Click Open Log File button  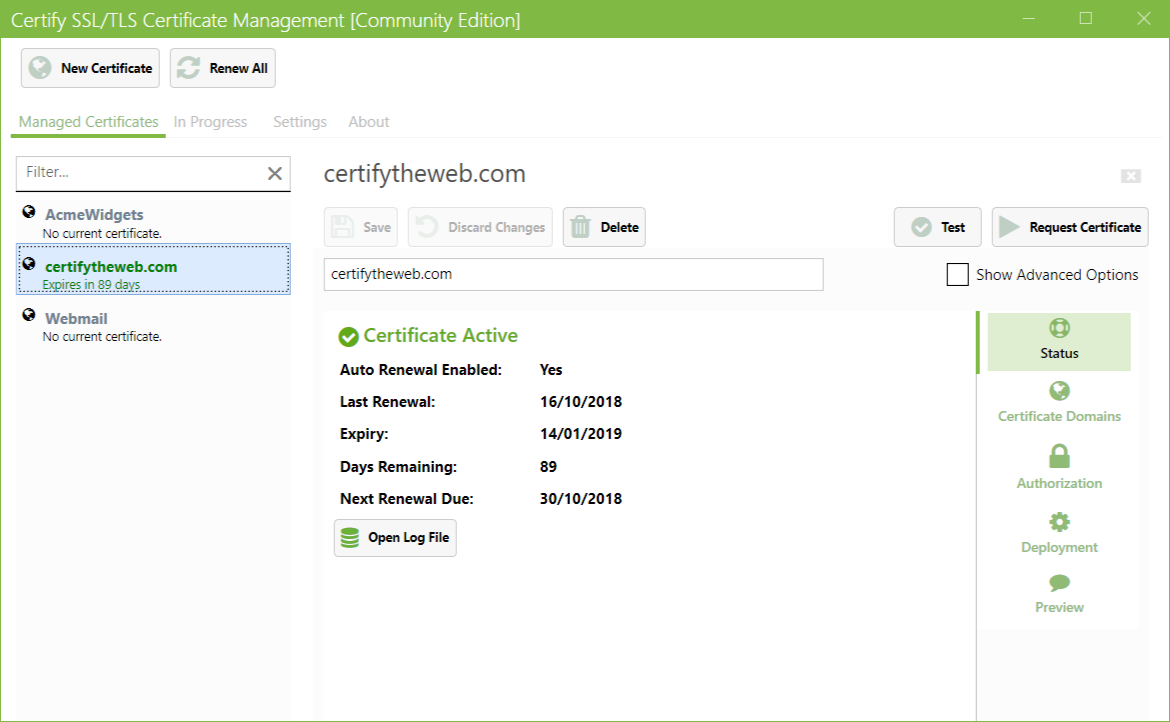(x=395, y=538)
